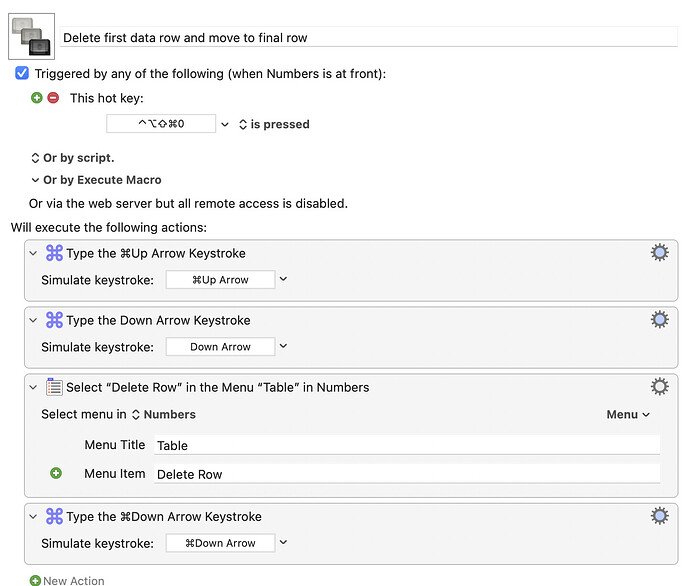The width and height of the screenshot is (690, 586).
Task: Open the gear menu for Select Menu action
Action: [x=659, y=387]
